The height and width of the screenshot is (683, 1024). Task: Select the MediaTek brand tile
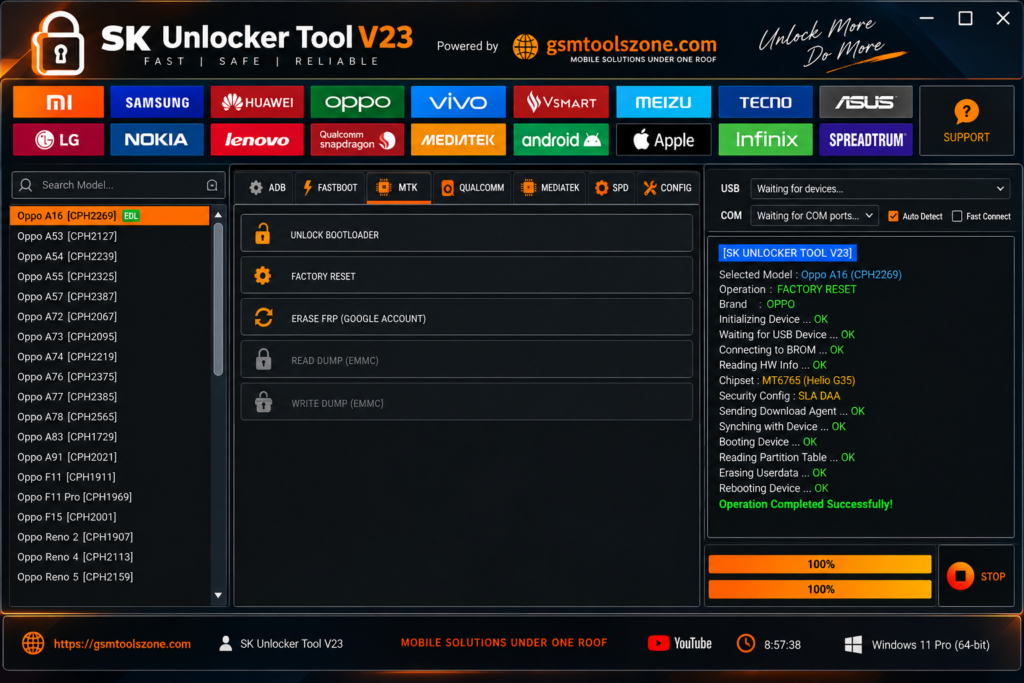pos(458,139)
